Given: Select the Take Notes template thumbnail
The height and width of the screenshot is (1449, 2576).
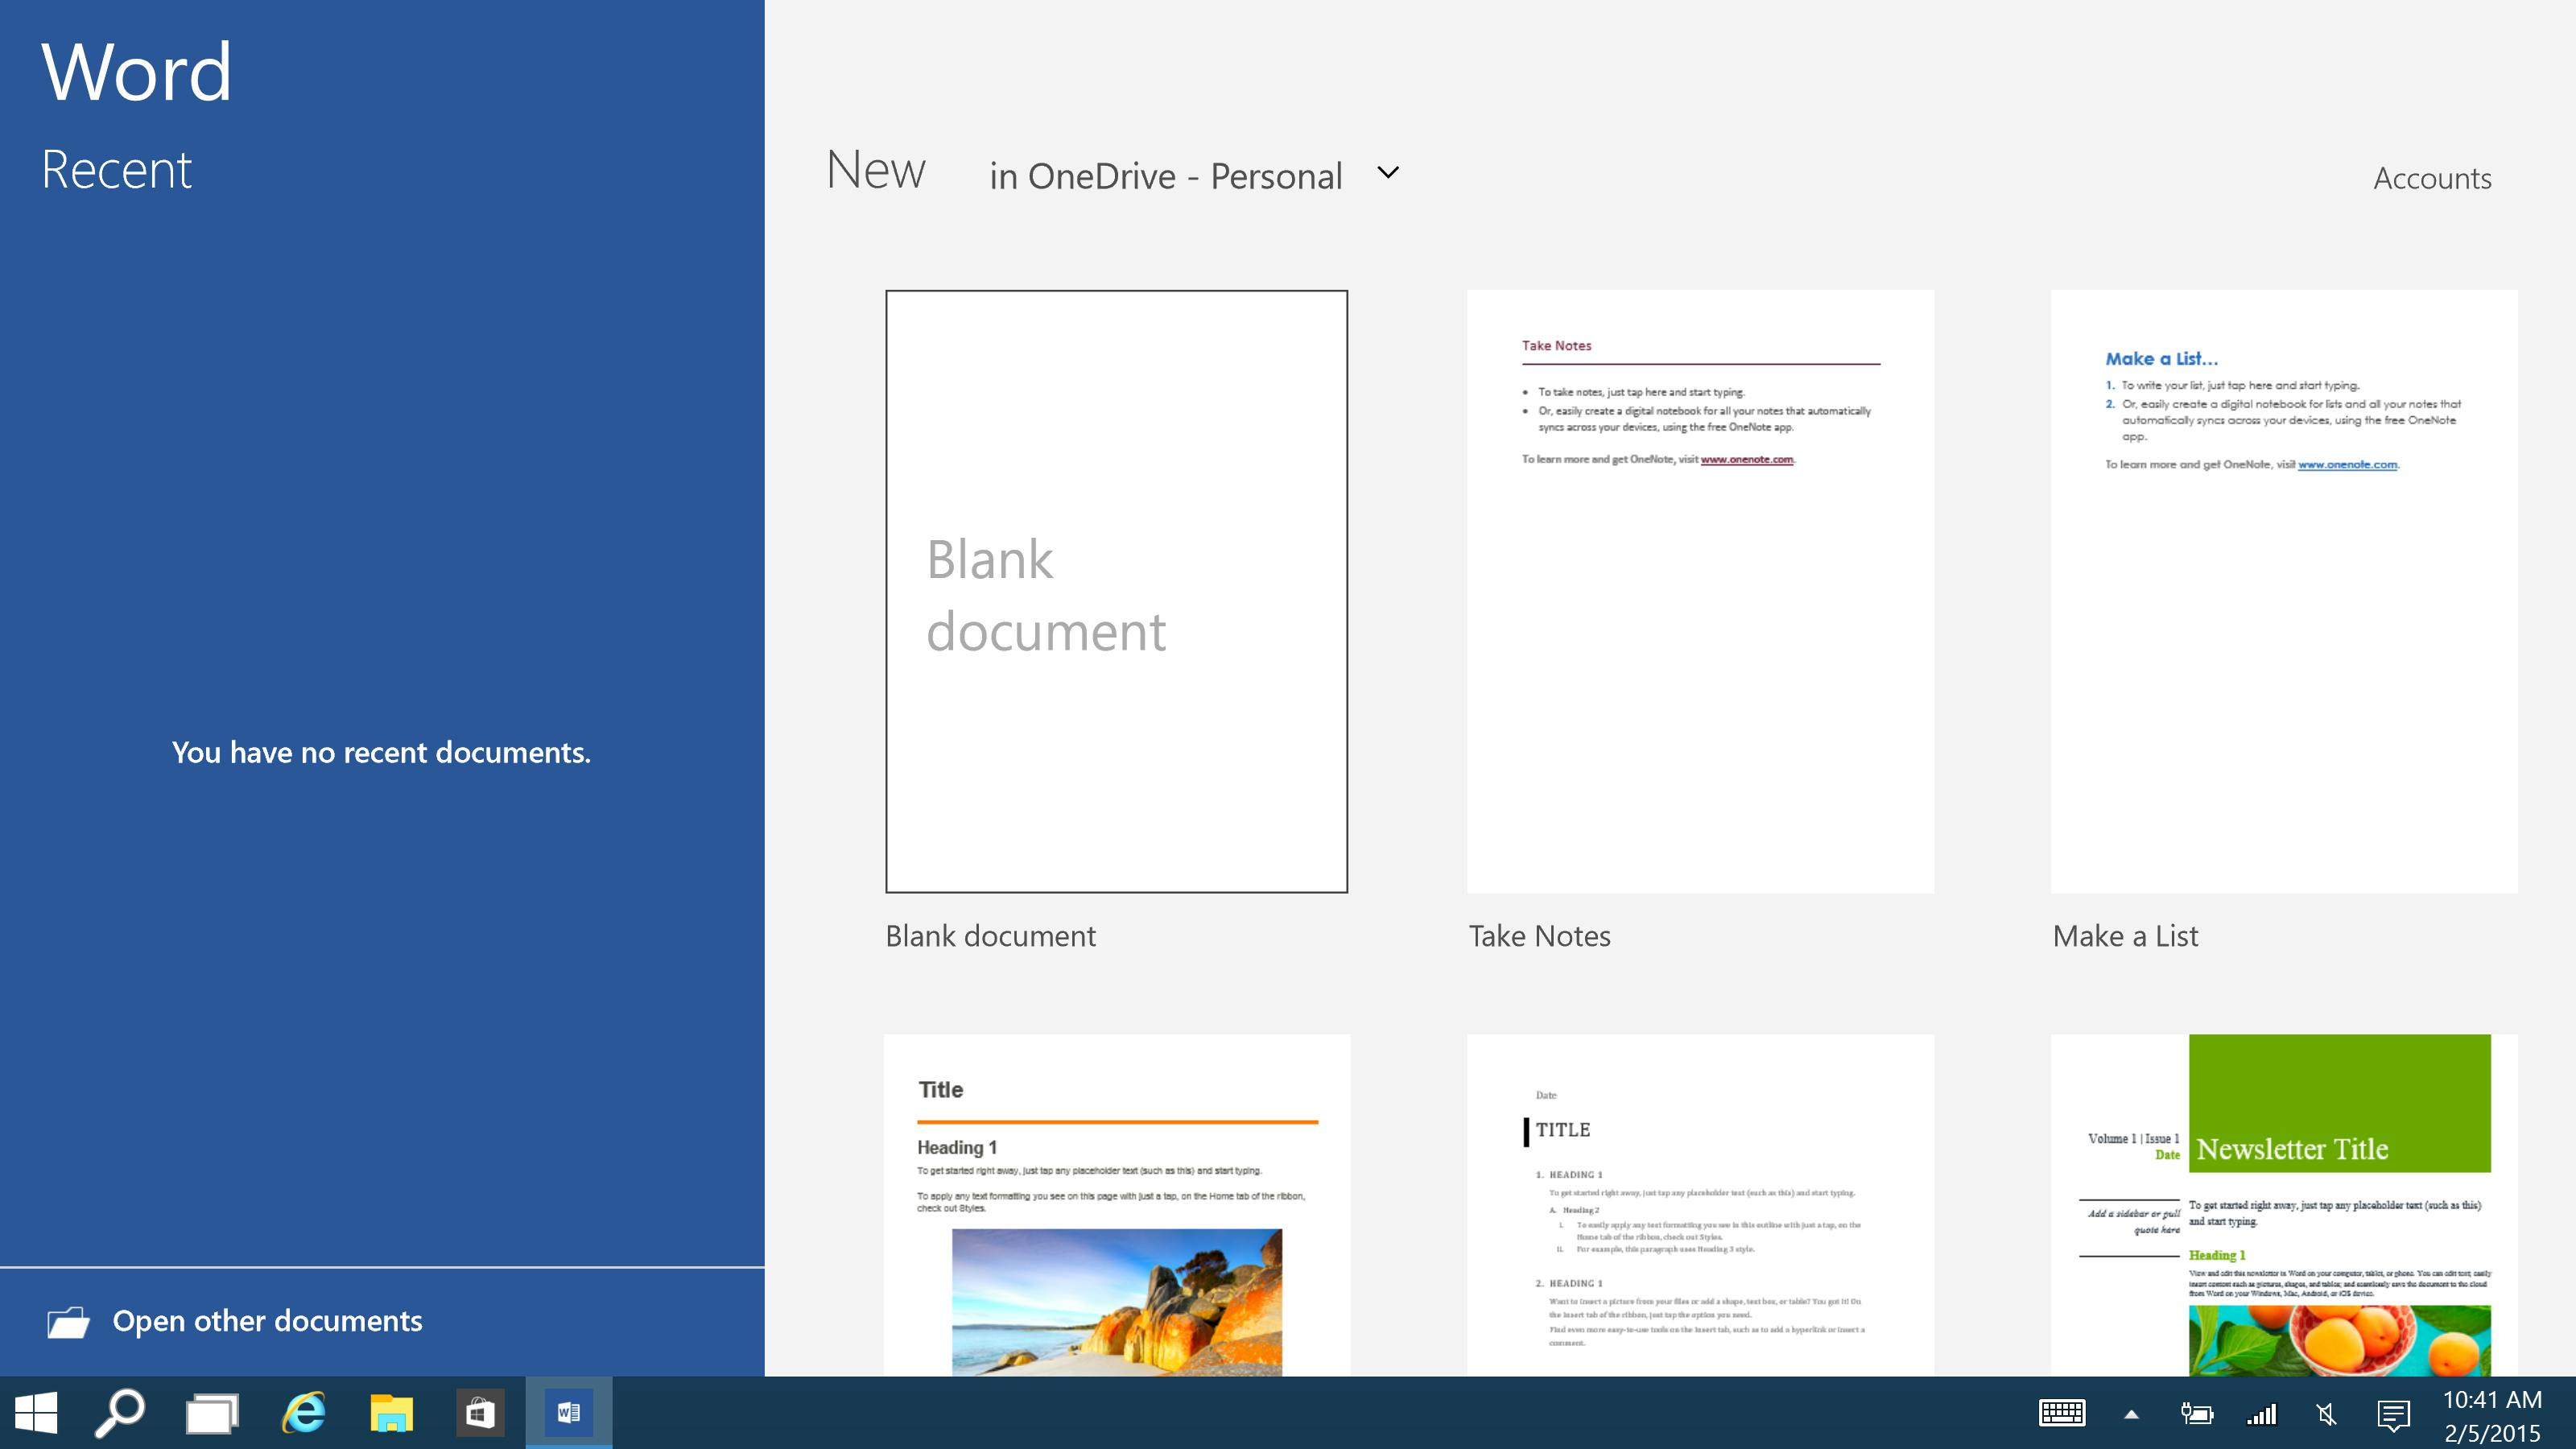Looking at the screenshot, I should (1700, 591).
